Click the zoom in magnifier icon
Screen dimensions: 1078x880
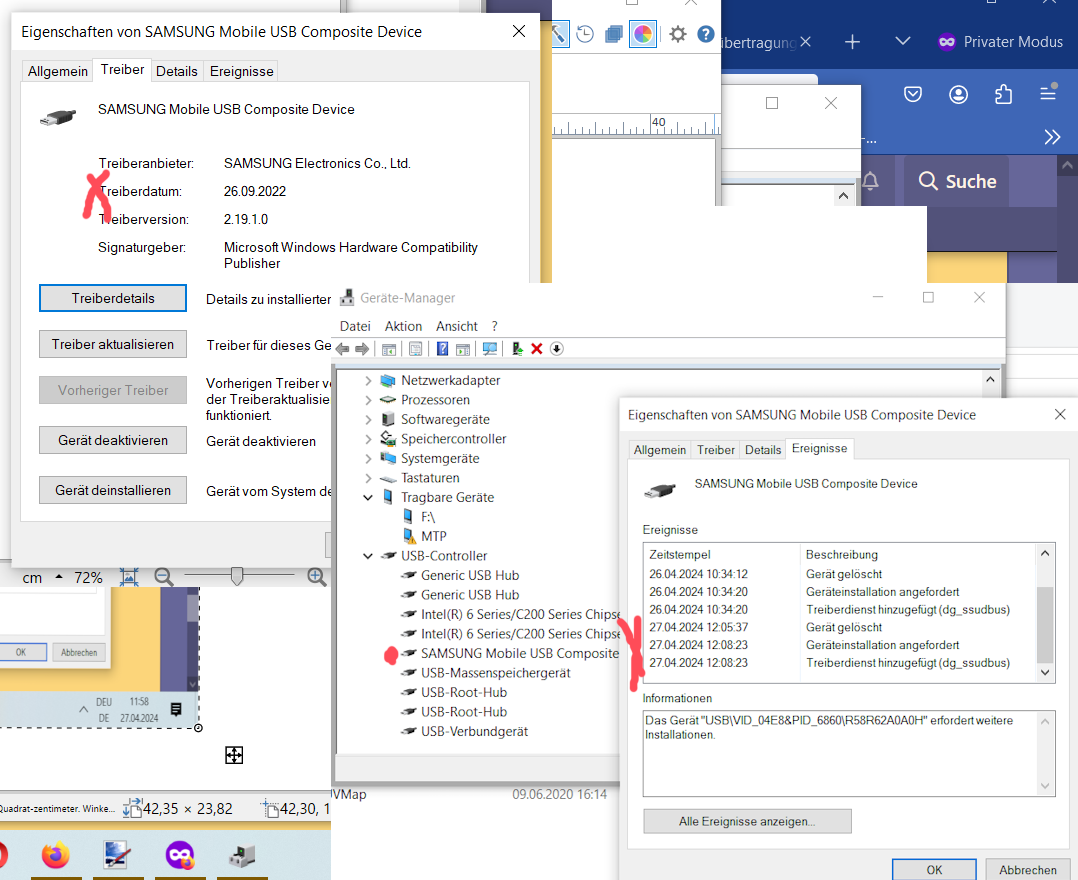[316, 577]
